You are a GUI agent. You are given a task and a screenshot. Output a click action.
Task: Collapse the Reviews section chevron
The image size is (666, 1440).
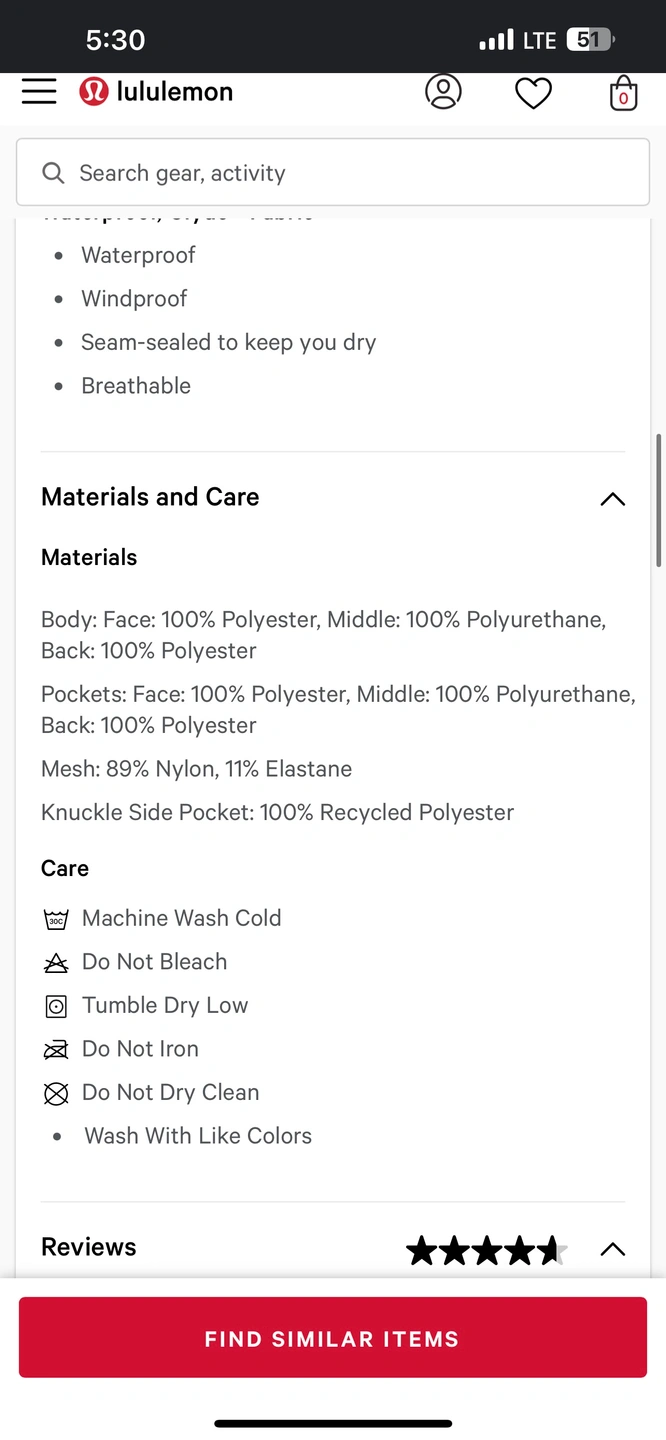(x=612, y=1249)
